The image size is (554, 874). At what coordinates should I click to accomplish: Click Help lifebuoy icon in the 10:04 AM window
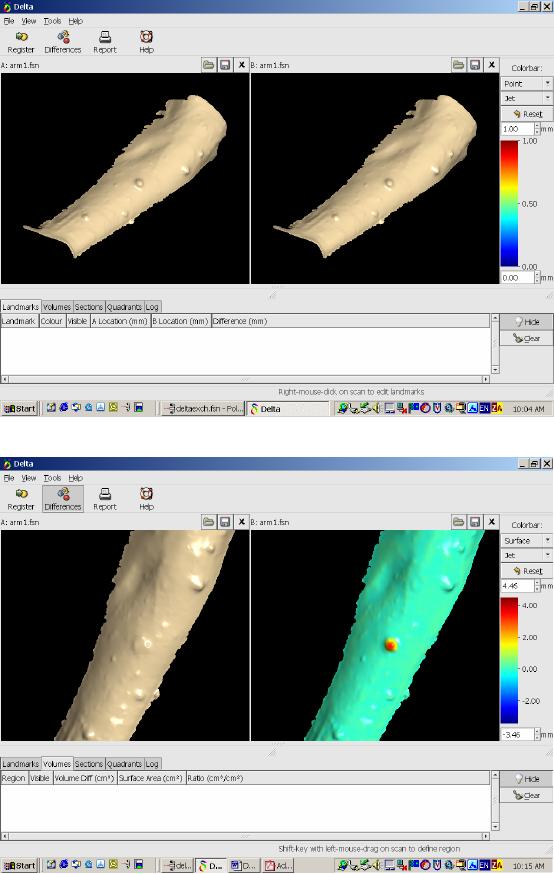pos(147,42)
